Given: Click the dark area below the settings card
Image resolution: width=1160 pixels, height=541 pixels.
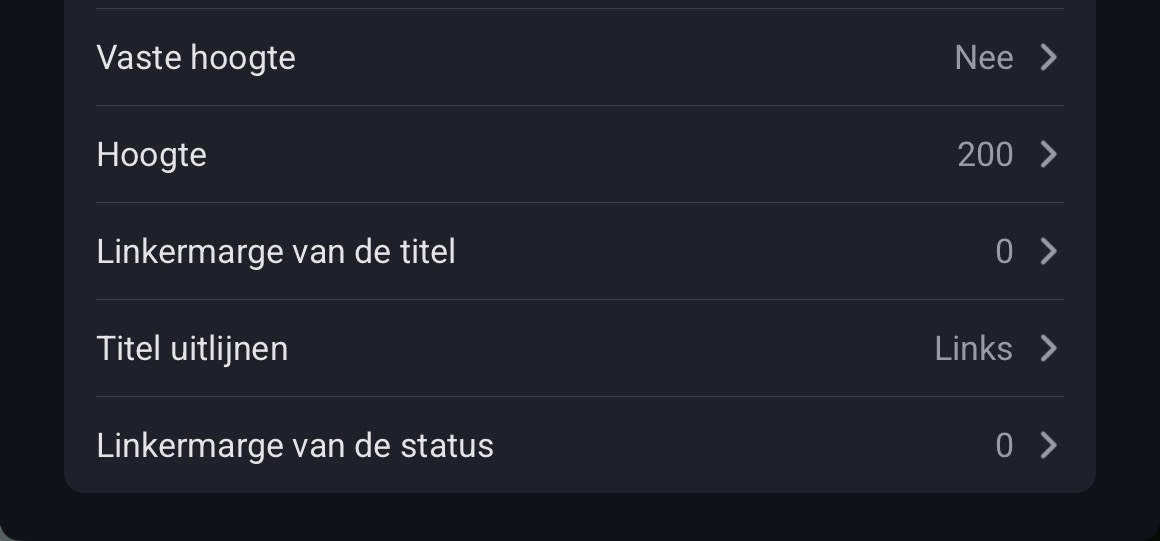Looking at the screenshot, I should [x=580, y=517].
